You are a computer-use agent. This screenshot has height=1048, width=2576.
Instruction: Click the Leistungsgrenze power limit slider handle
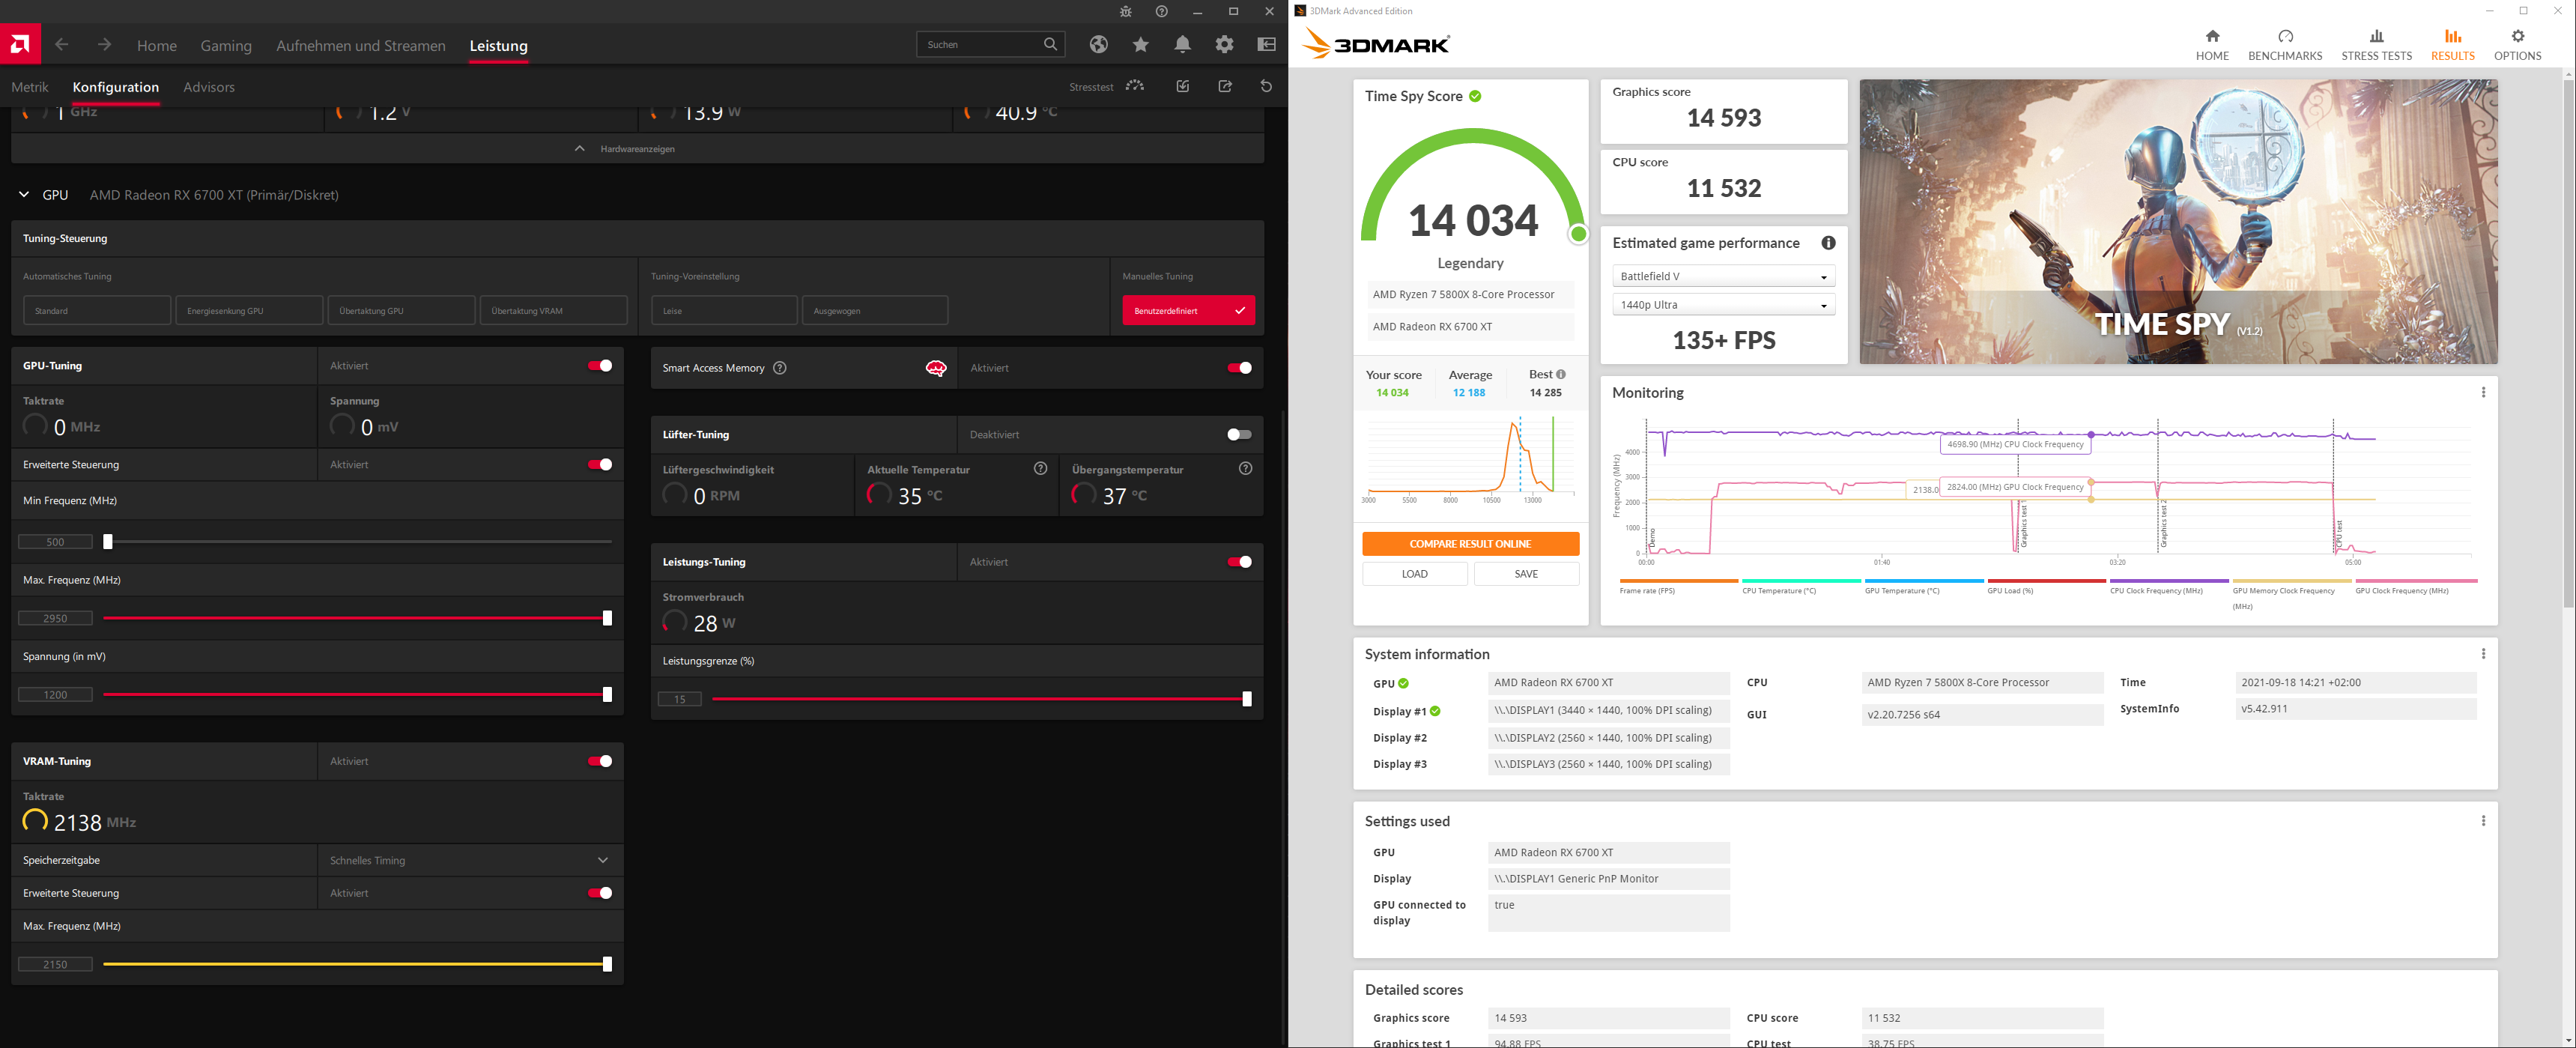coord(1247,699)
